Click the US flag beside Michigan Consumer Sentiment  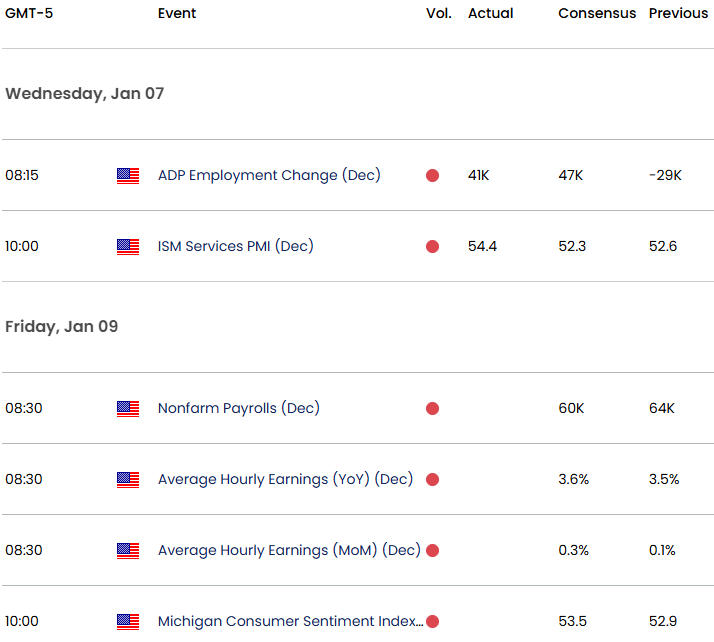(128, 622)
